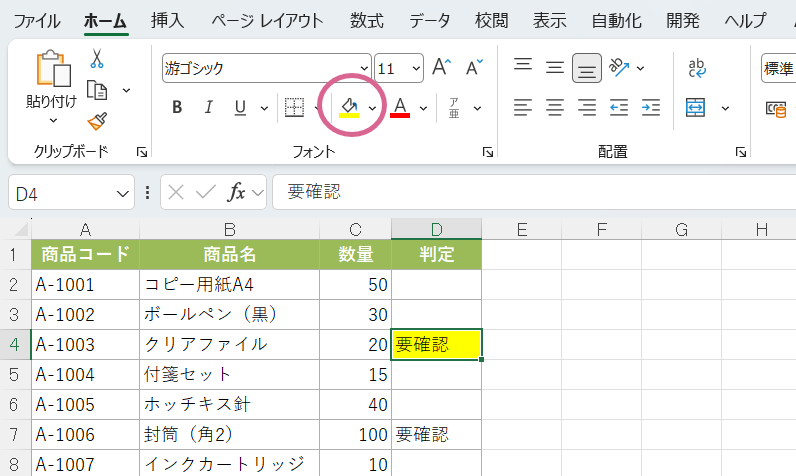The height and width of the screenshot is (476, 796).
Task: Expand the merge cells dropdown arrow
Action: 725,108
